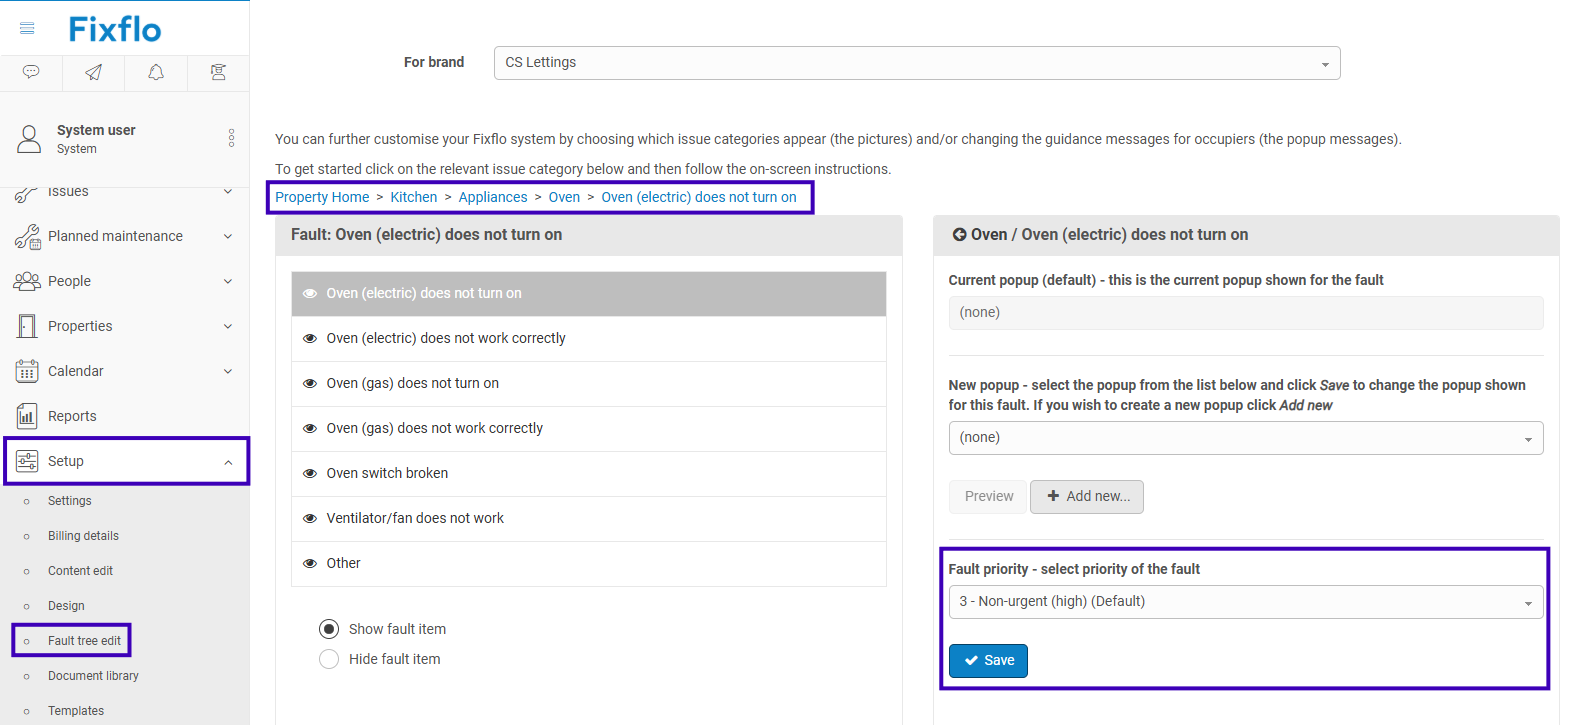The image size is (1571, 725).
Task: Select Oven (electric) does not work correctly row
Action: (x=589, y=339)
